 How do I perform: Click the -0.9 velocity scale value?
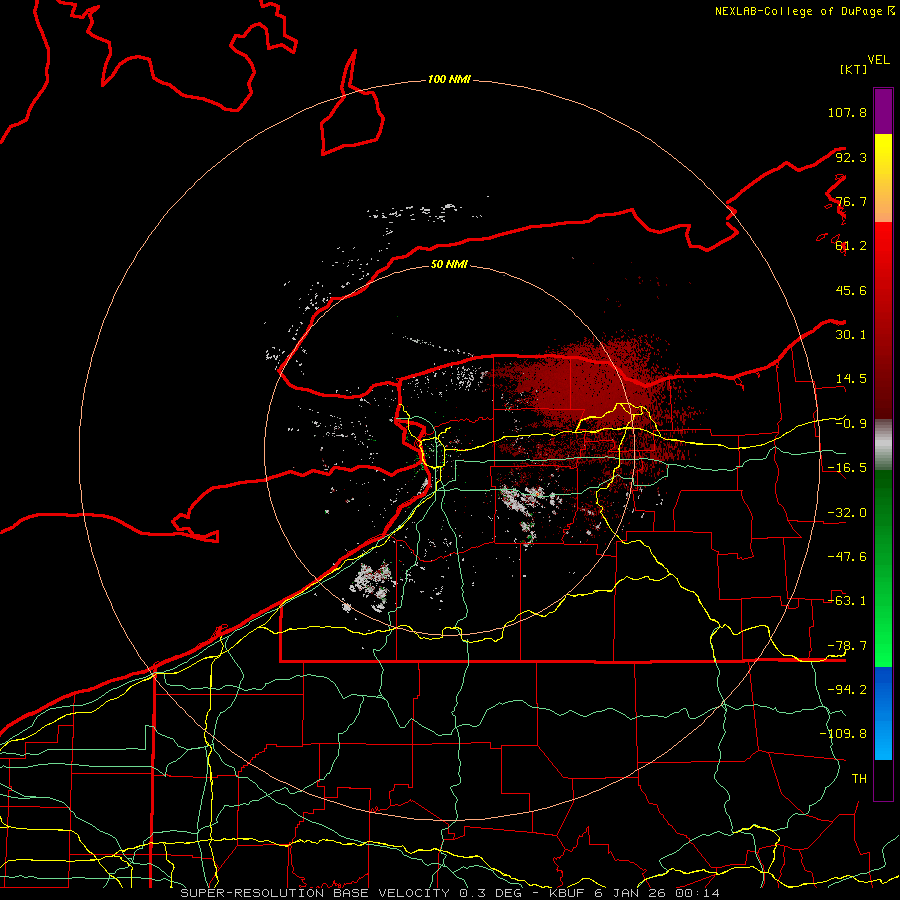(851, 424)
